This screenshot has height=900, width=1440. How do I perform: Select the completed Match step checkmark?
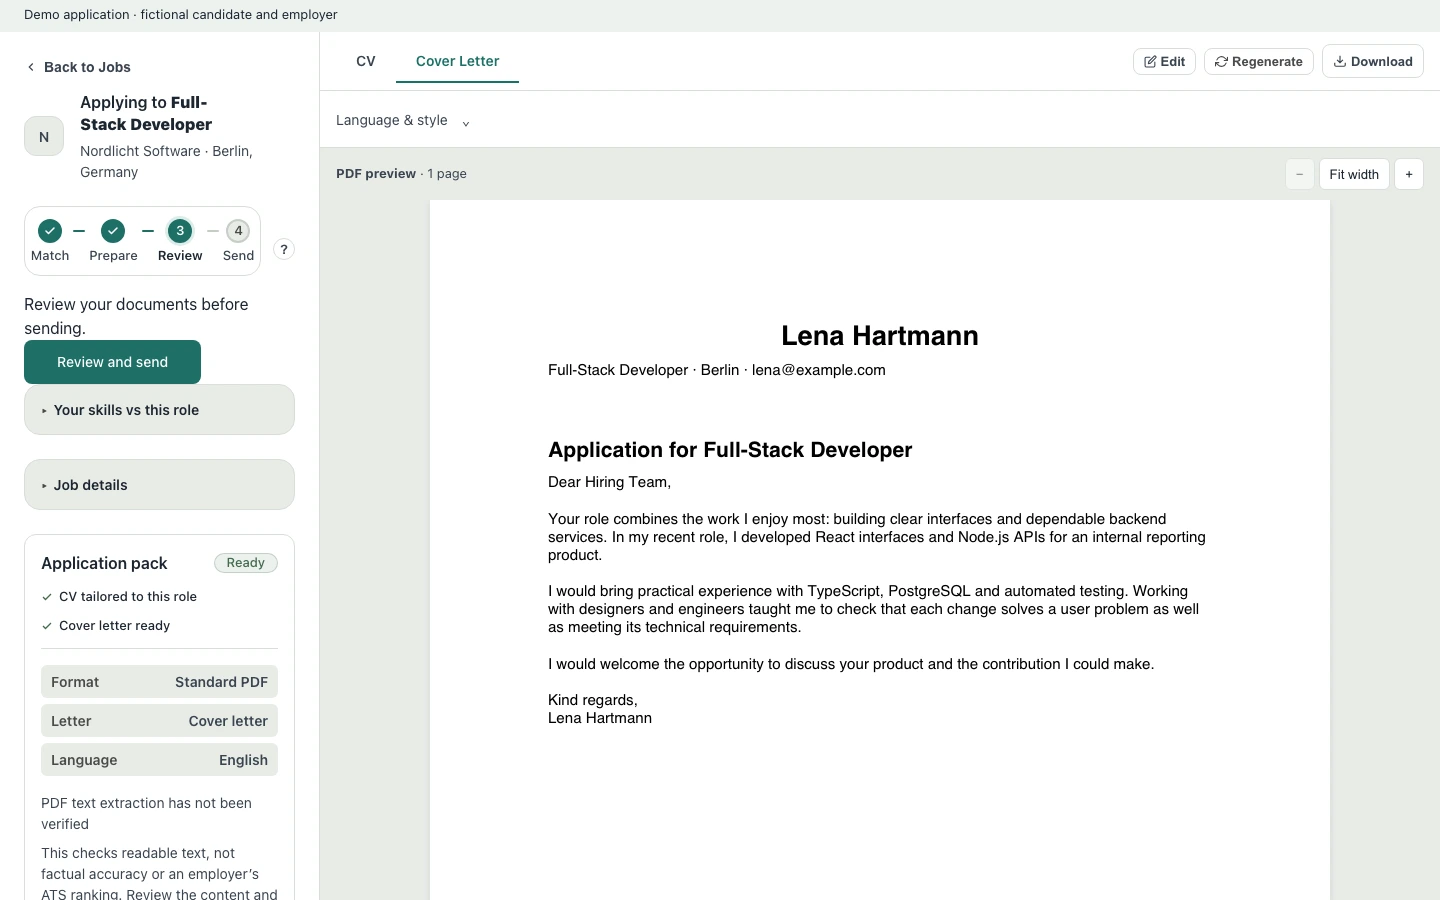click(x=50, y=231)
